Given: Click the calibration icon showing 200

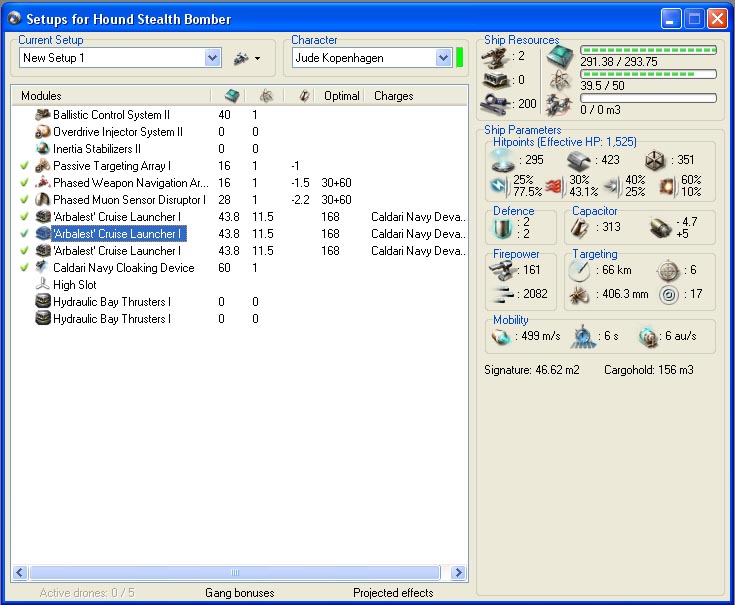Looking at the screenshot, I should click(496, 103).
